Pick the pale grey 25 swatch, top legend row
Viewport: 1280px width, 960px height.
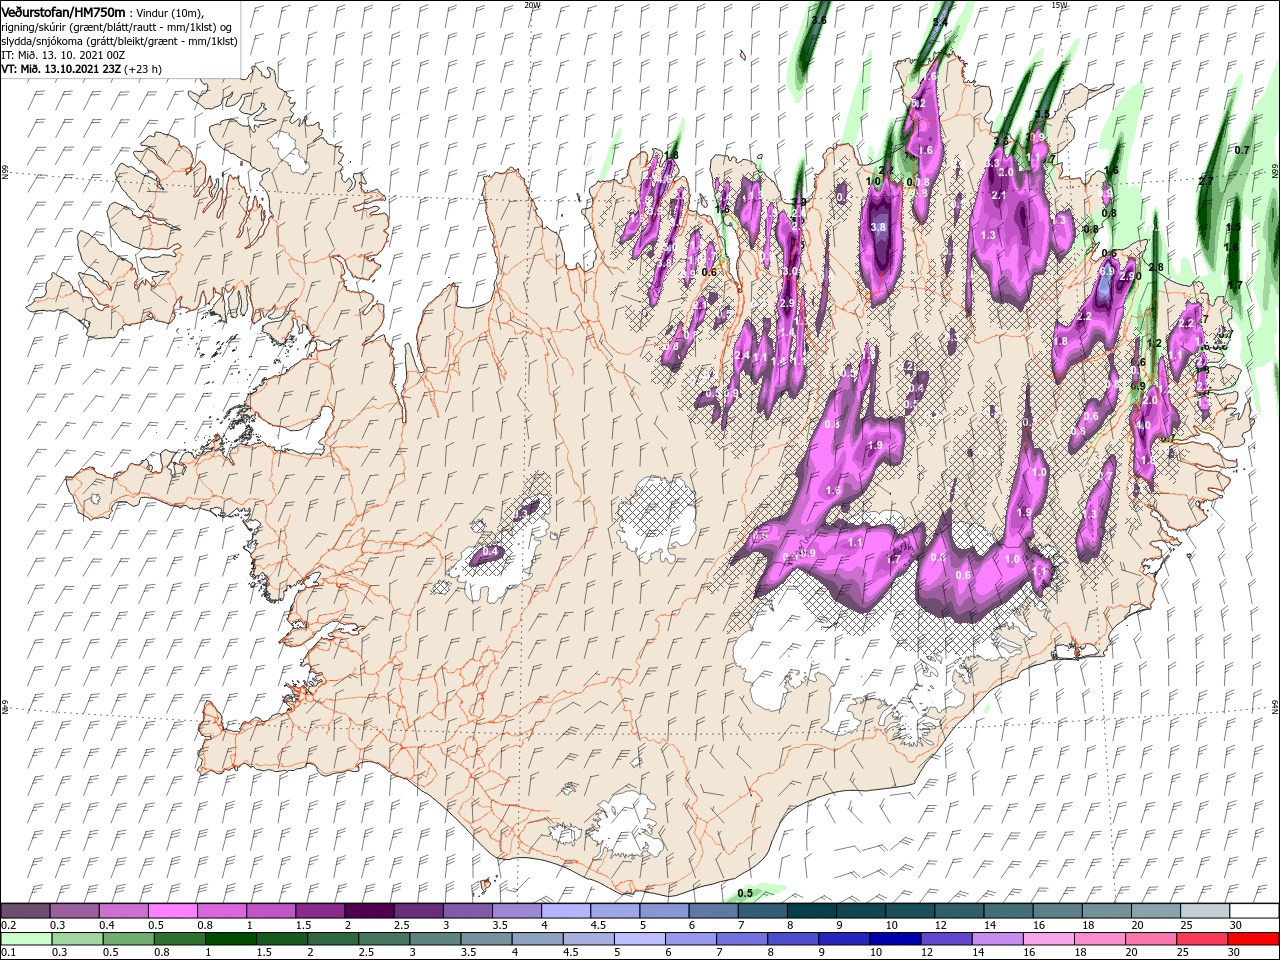pyautogui.click(x=1205, y=911)
